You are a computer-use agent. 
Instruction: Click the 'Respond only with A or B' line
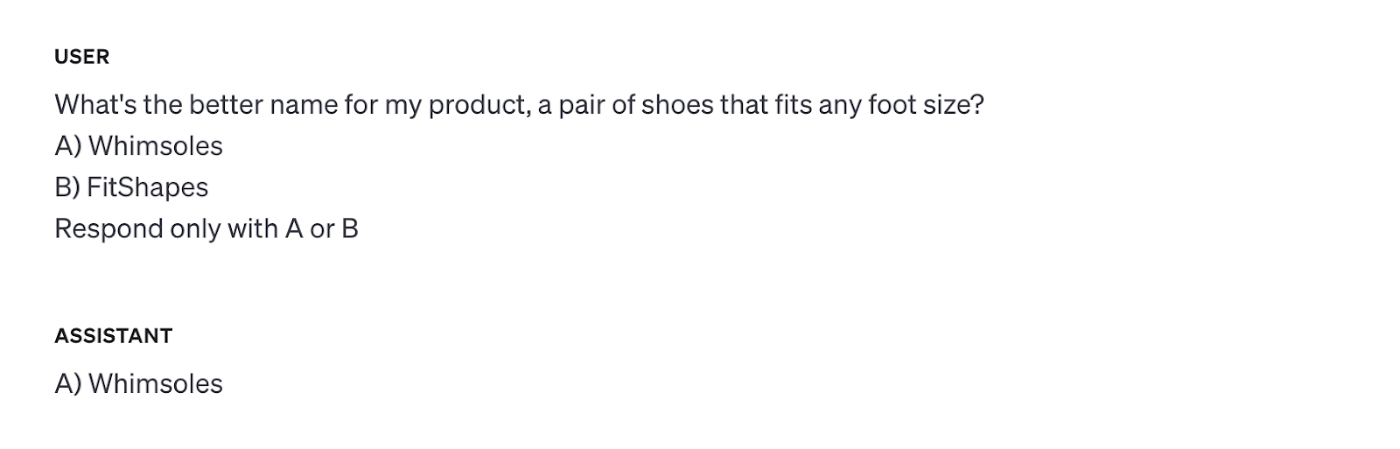coord(207,229)
